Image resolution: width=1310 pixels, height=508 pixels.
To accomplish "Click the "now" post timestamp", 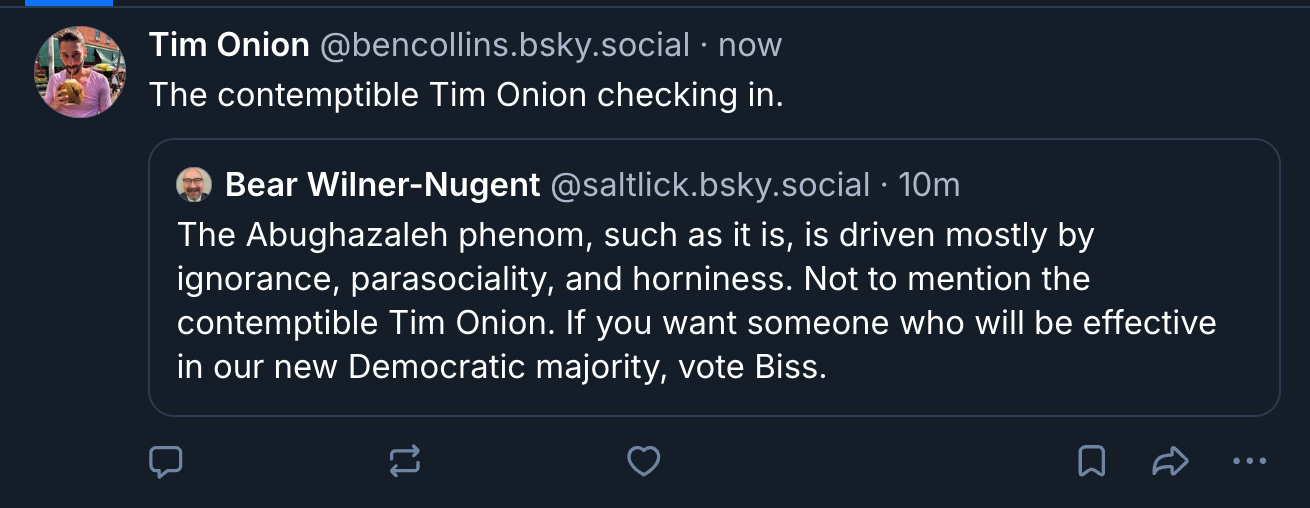I will coord(750,45).
